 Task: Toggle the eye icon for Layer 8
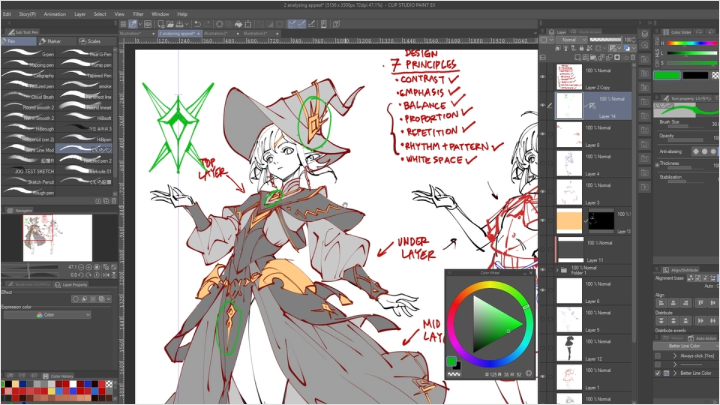click(x=543, y=134)
